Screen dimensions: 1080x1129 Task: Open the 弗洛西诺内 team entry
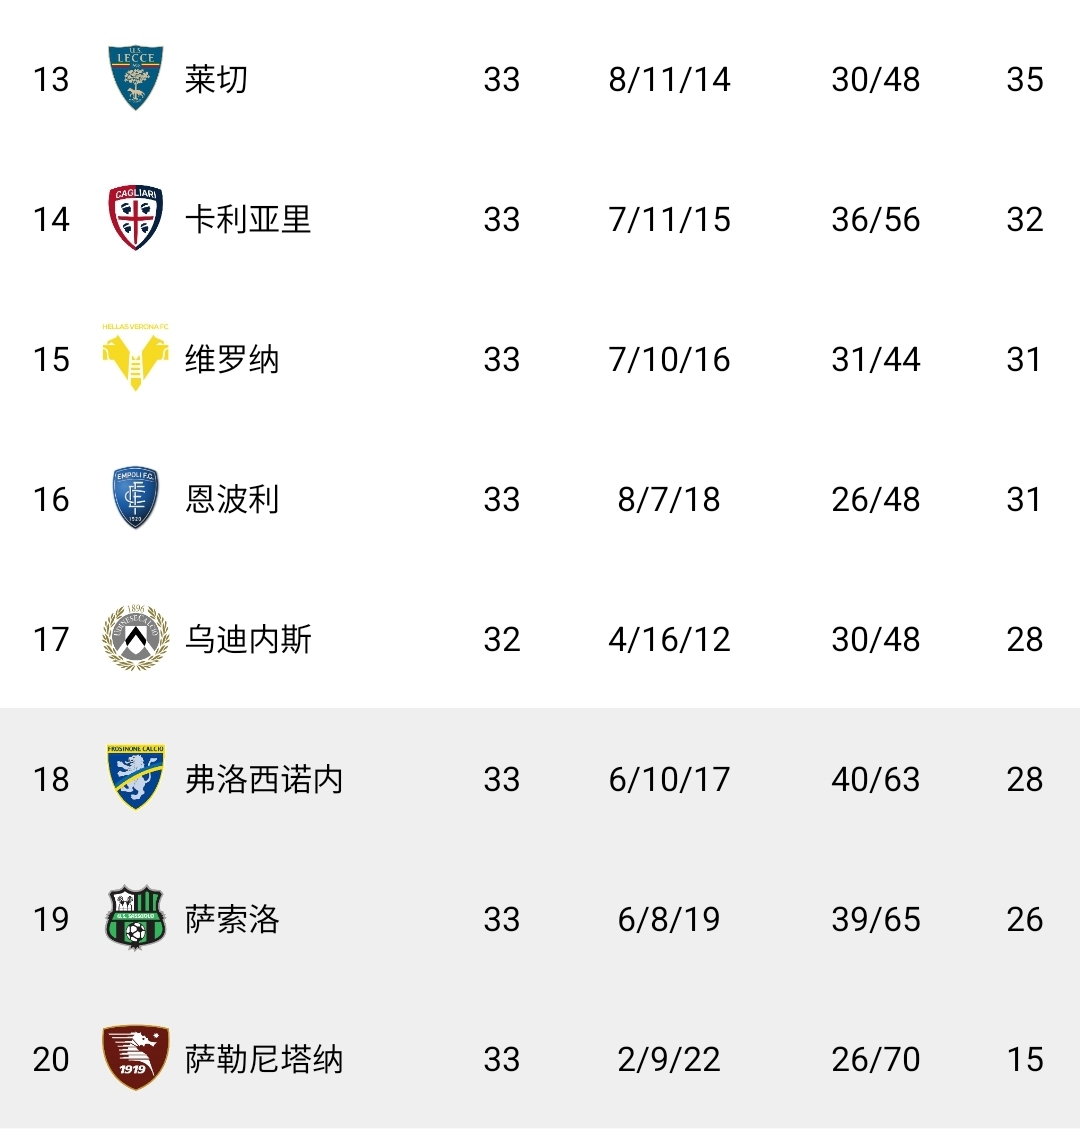coord(264,779)
